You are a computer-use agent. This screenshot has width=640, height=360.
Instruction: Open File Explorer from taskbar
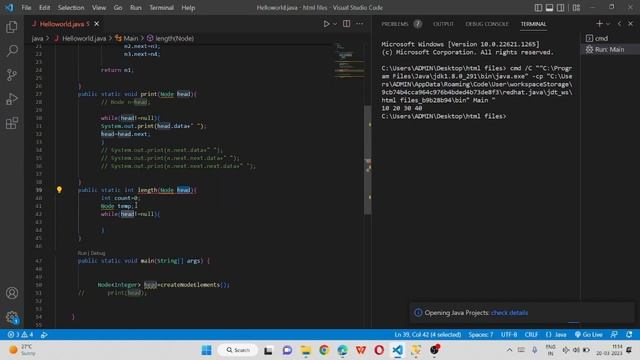306,350
